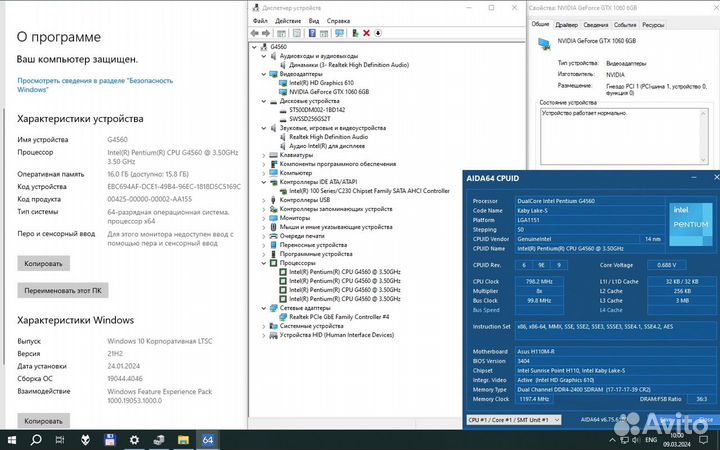Screen dimensions: 720x450
Task: Open the Вид menu
Action: (x=314, y=21)
